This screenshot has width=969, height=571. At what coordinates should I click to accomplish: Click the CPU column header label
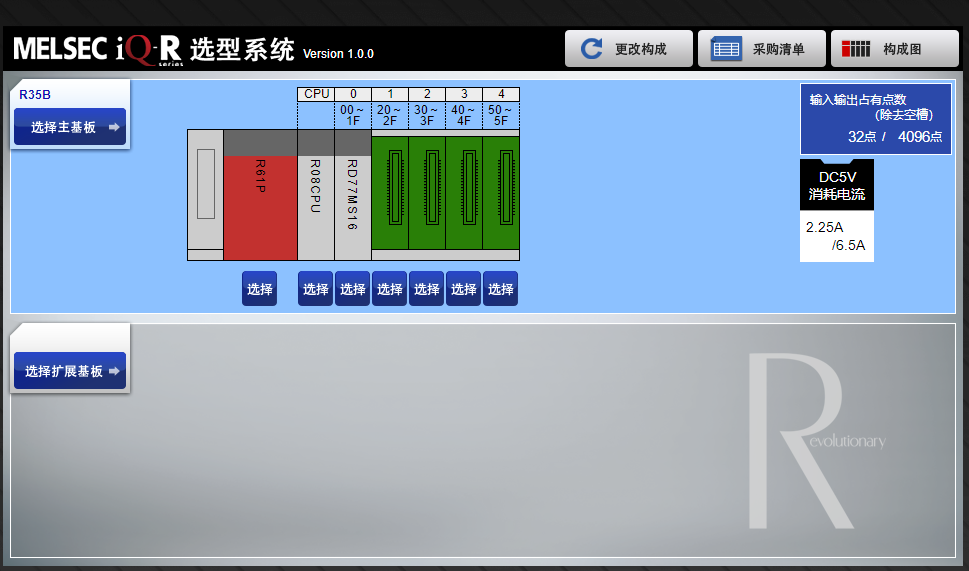[316, 94]
